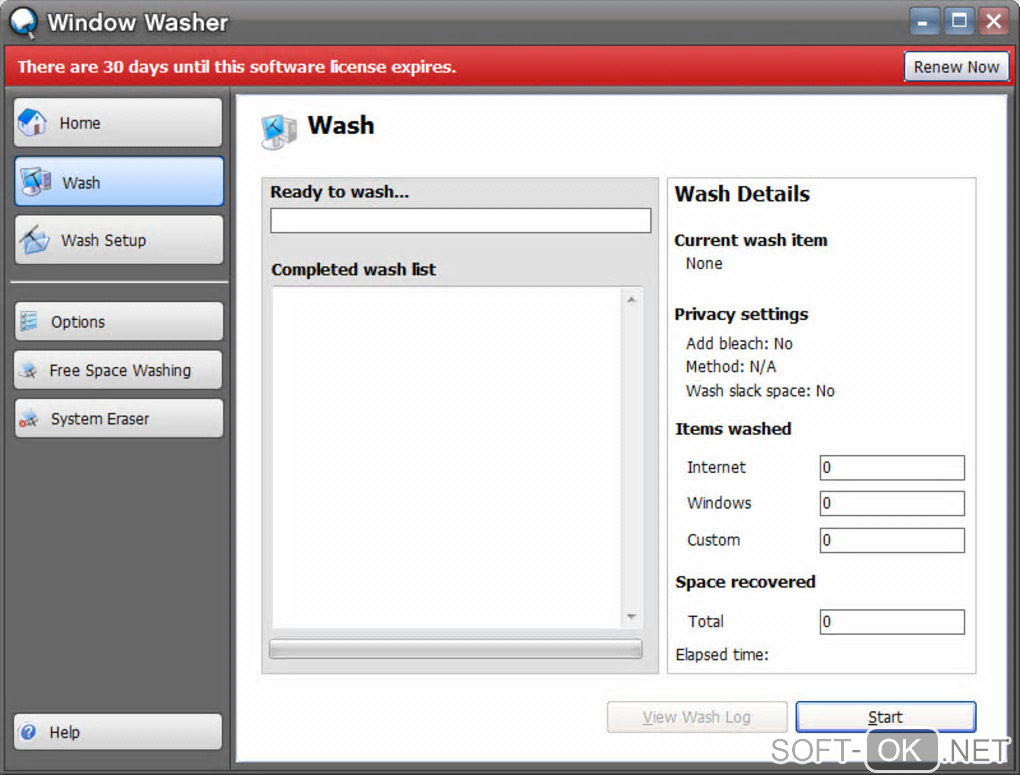Image resolution: width=1020 pixels, height=775 pixels.
Task: Click the Windows items washed field
Action: coord(892,503)
